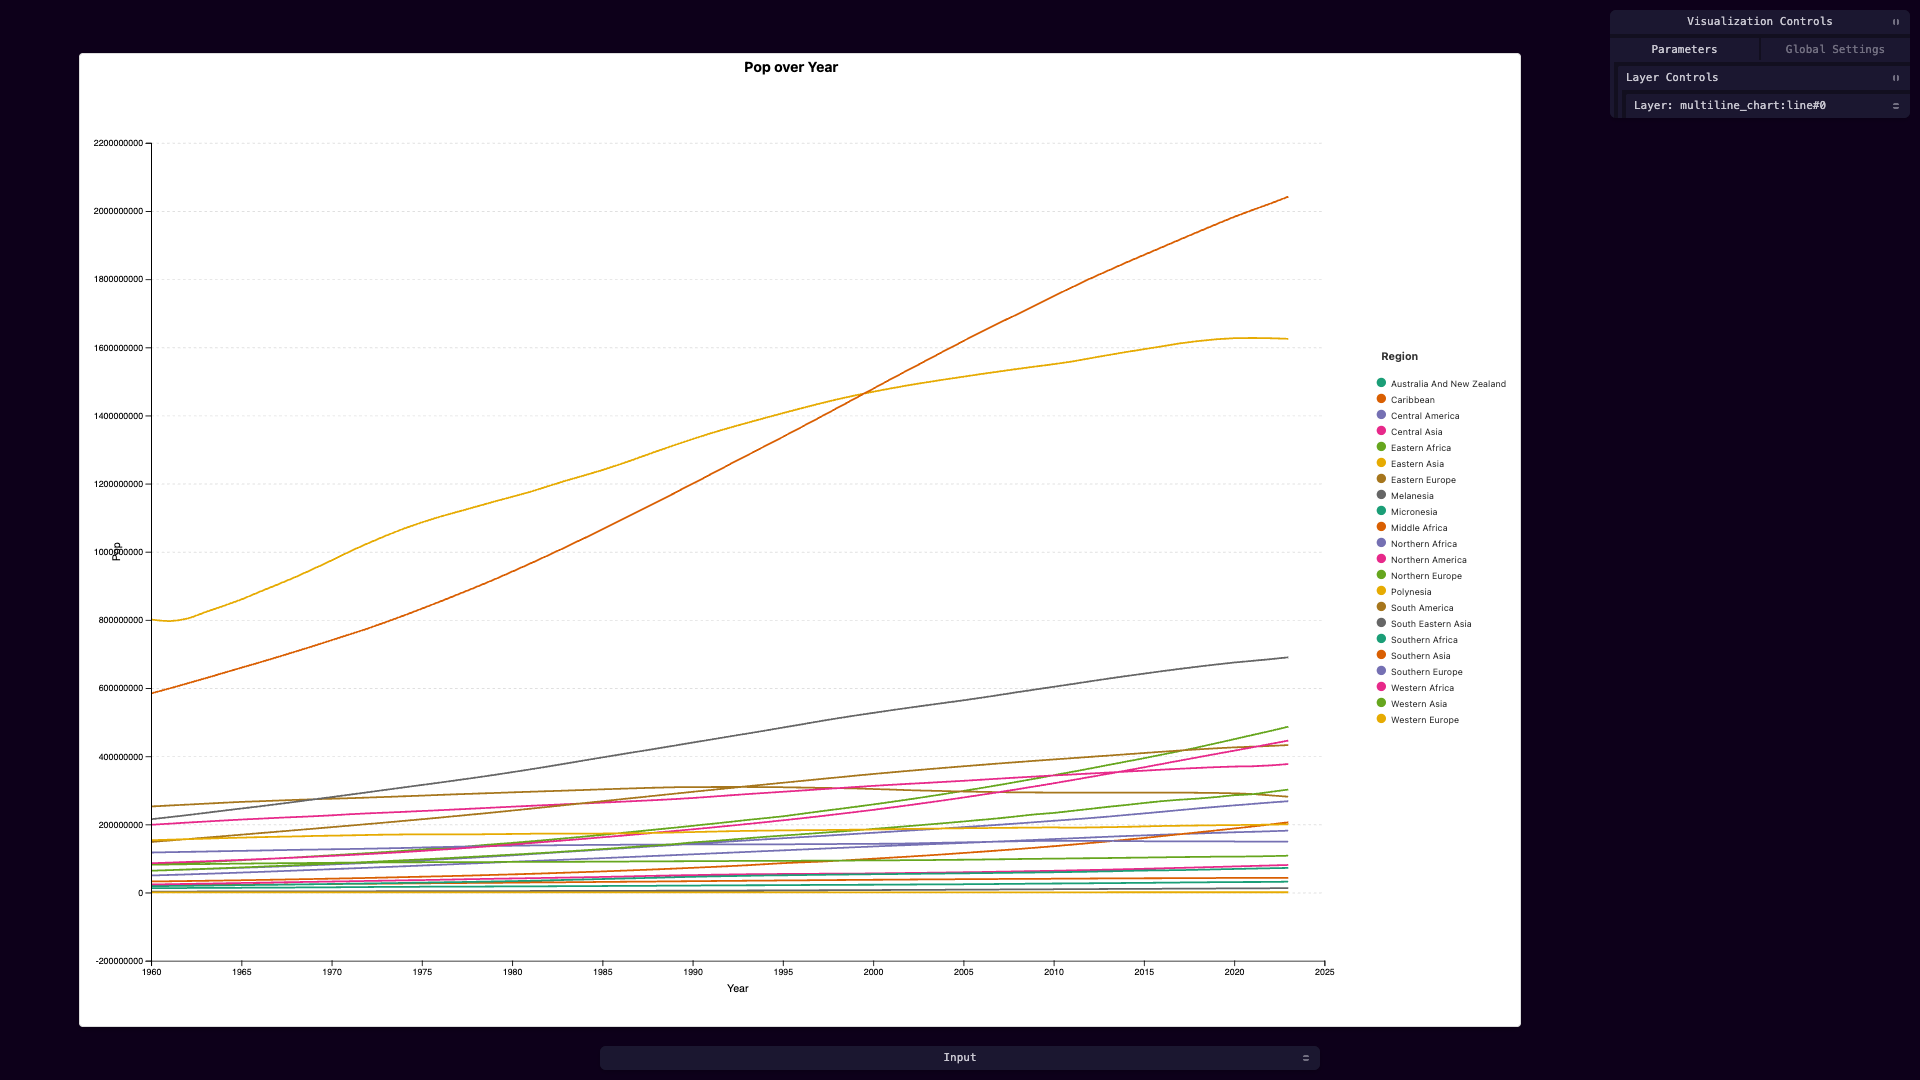
Task: Select the Southern Africa legend entry
Action: (x=1417, y=640)
